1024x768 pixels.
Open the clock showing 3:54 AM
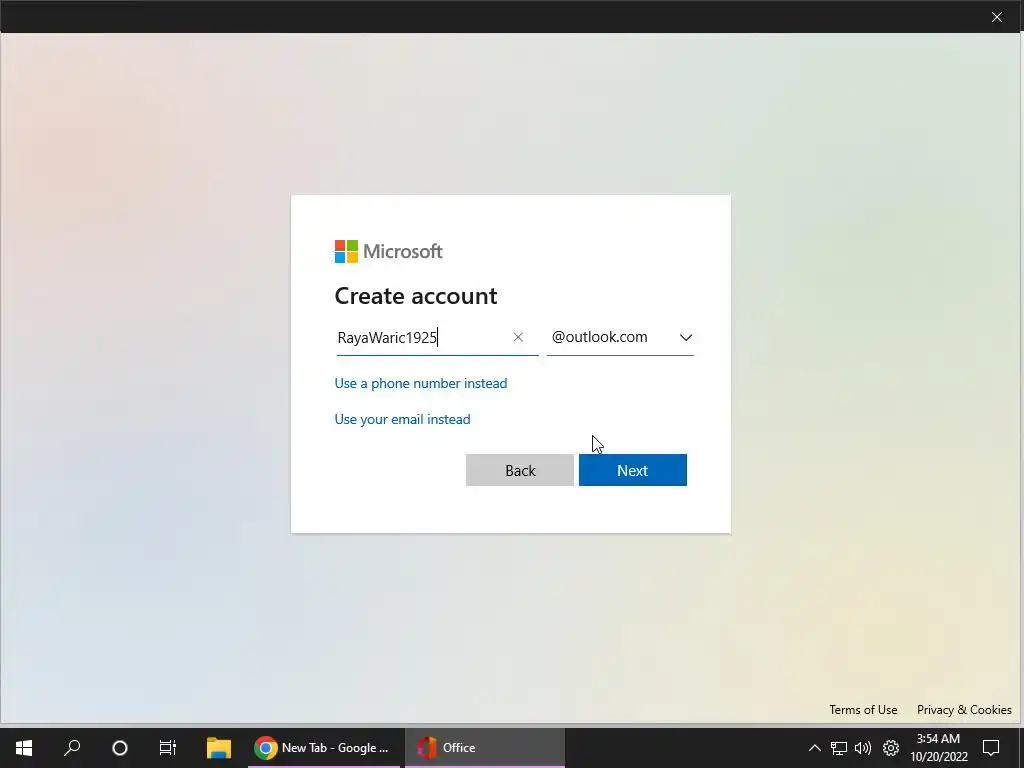[x=938, y=748]
